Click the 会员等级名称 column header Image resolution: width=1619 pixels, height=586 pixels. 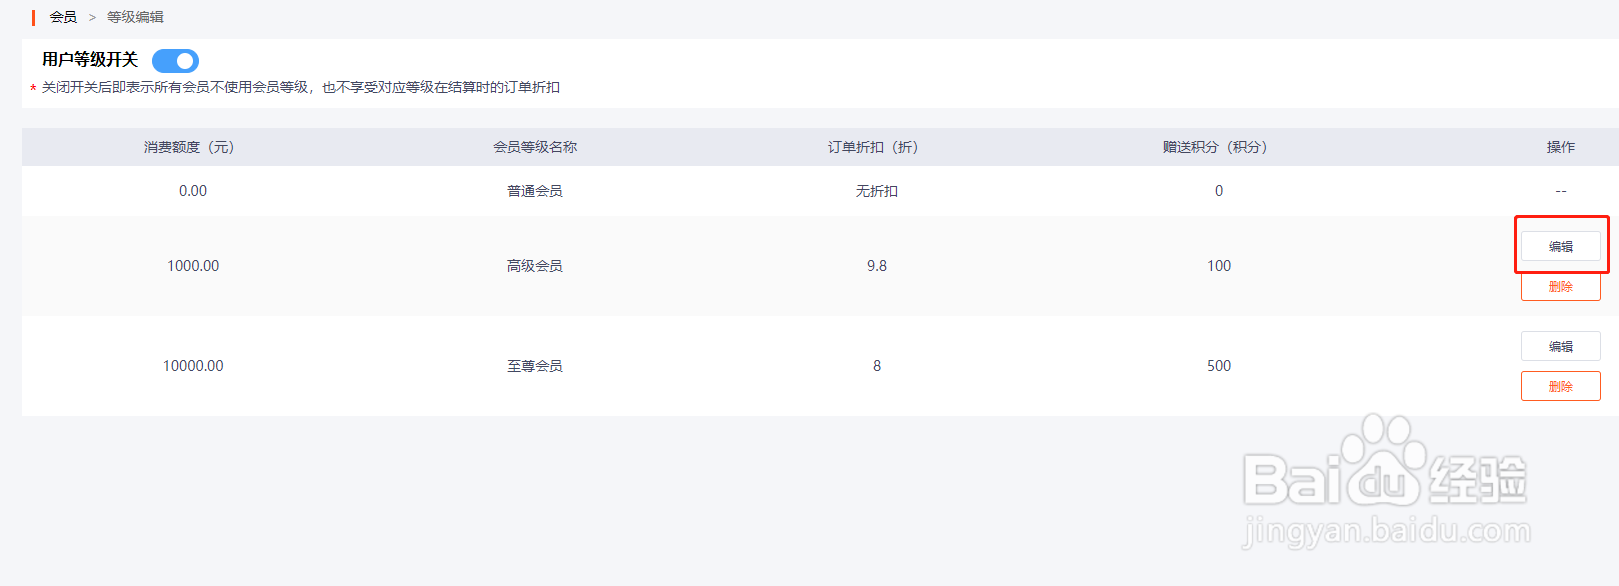click(x=535, y=147)
